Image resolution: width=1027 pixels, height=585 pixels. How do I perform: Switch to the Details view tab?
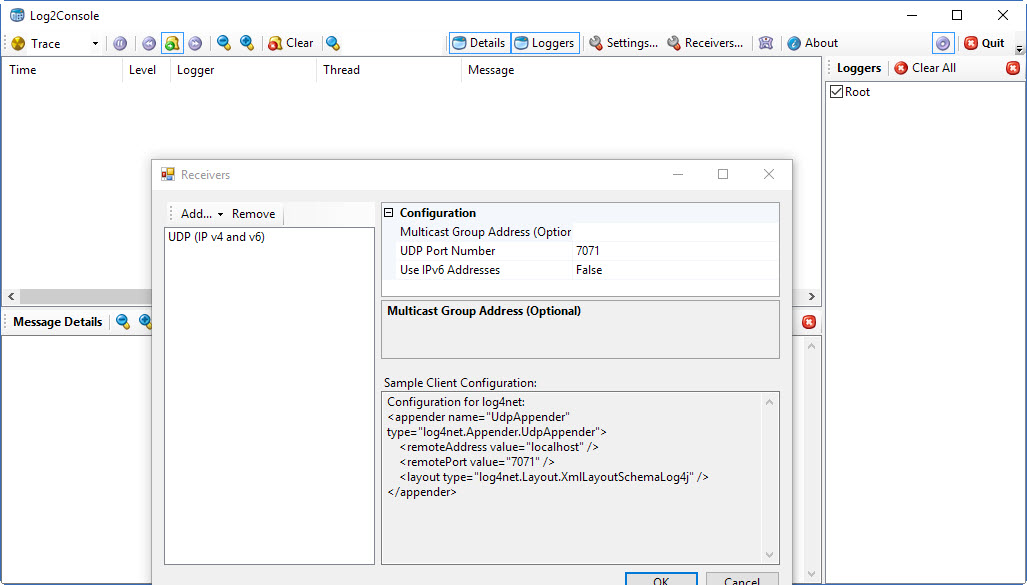click(x=479, y=43)
